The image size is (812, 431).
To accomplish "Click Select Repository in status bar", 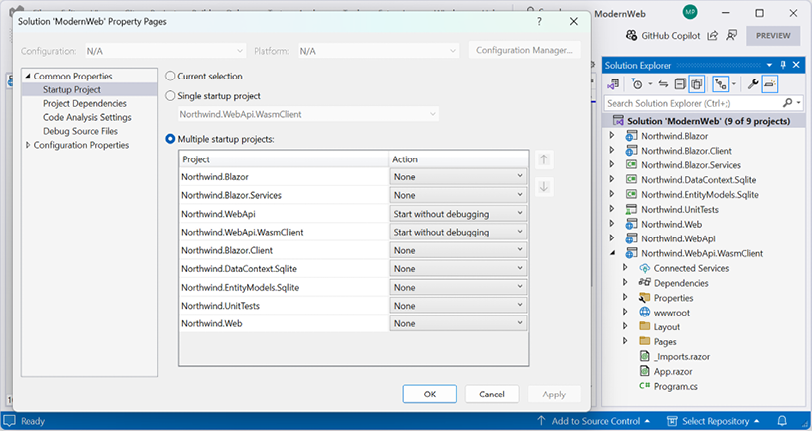I will pyautogui.click(x=715, y=421).
